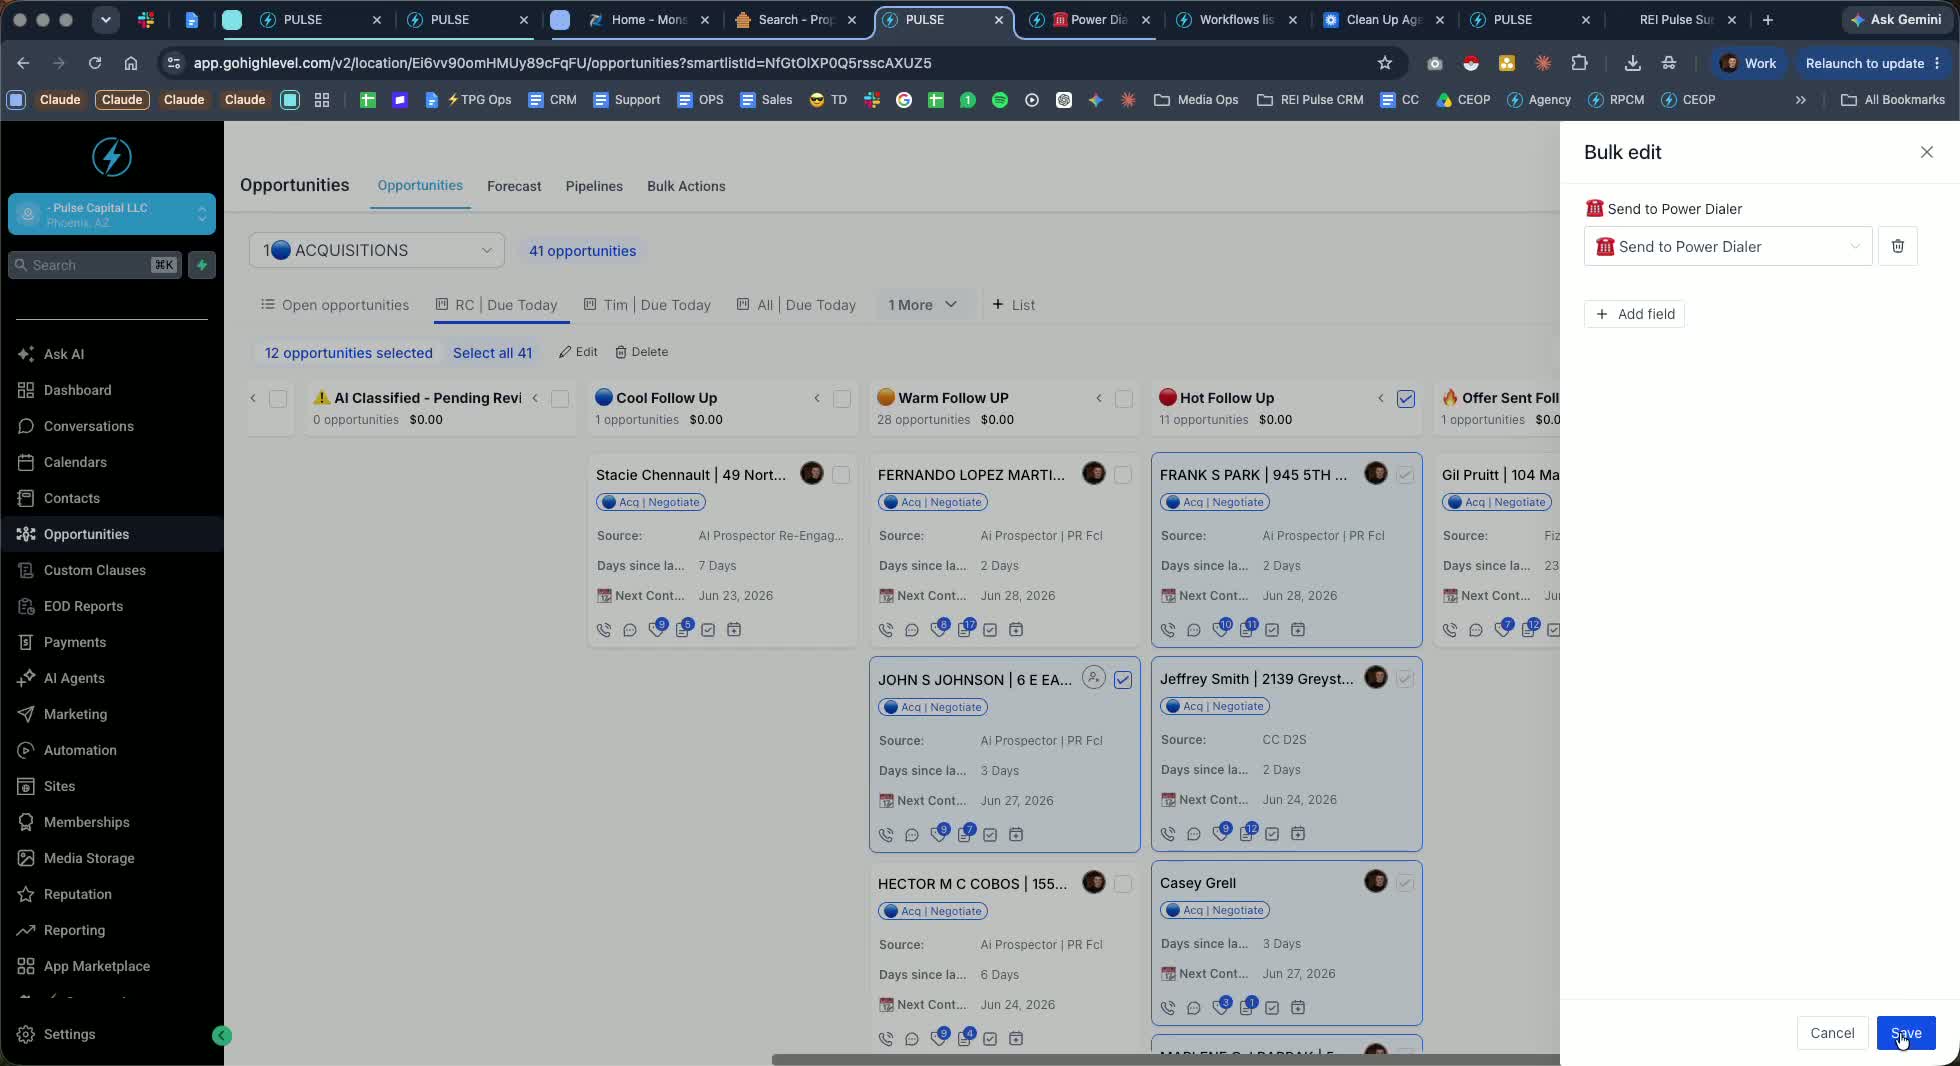Open the ACQUISITIONS pipeline dropdown
The height and width of the screenshot is (1066, 1960).
tap(377, 250)
